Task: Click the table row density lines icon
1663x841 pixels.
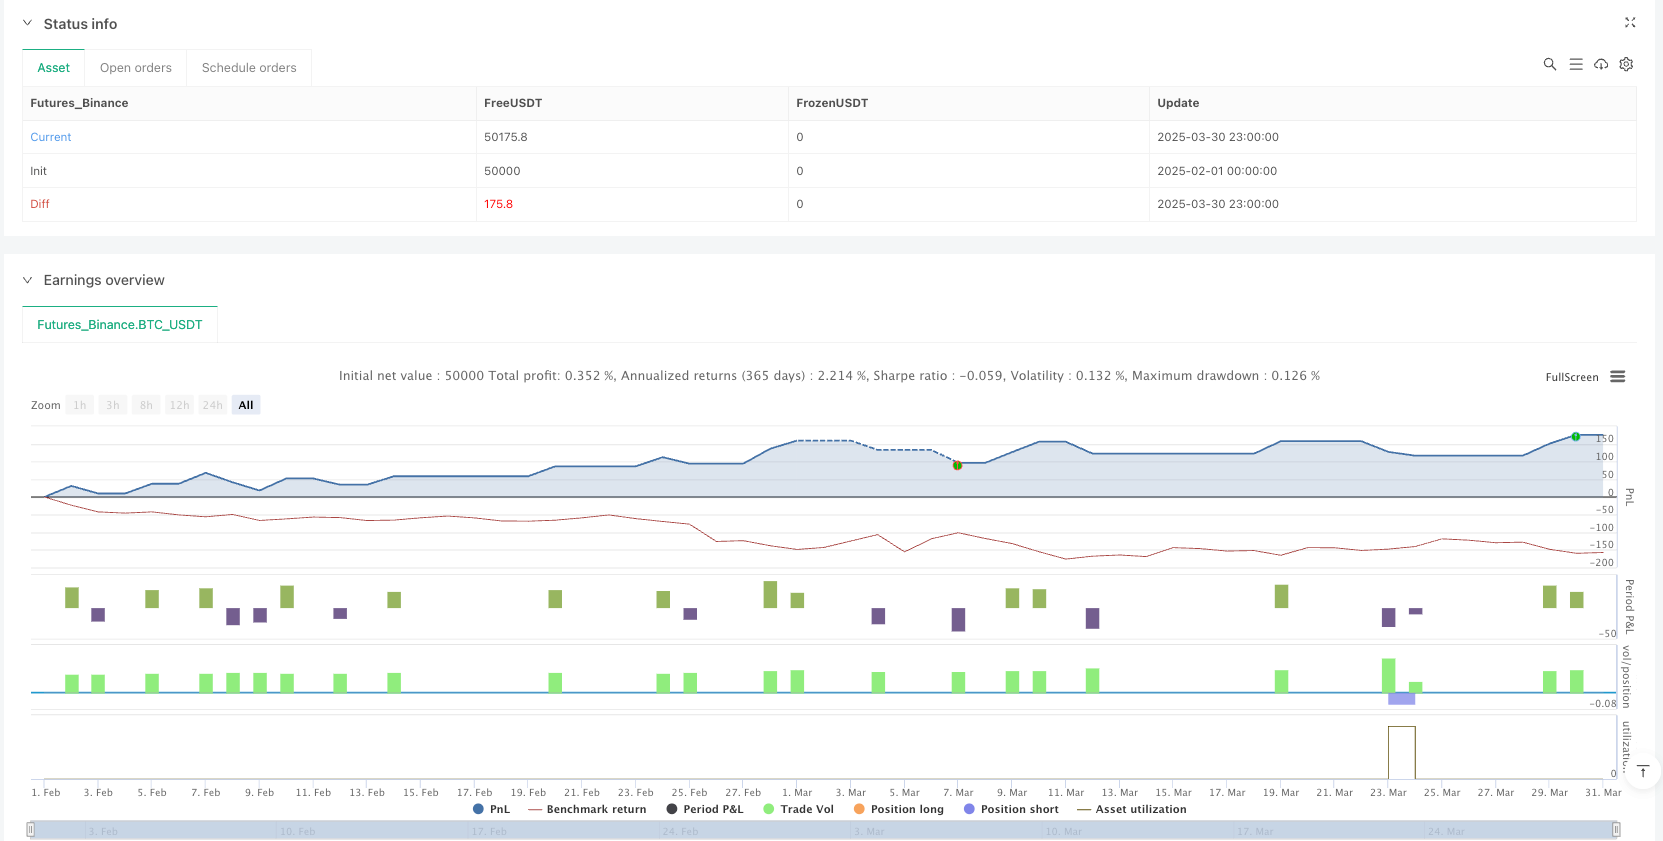Action: click(x=1576, y=64)
